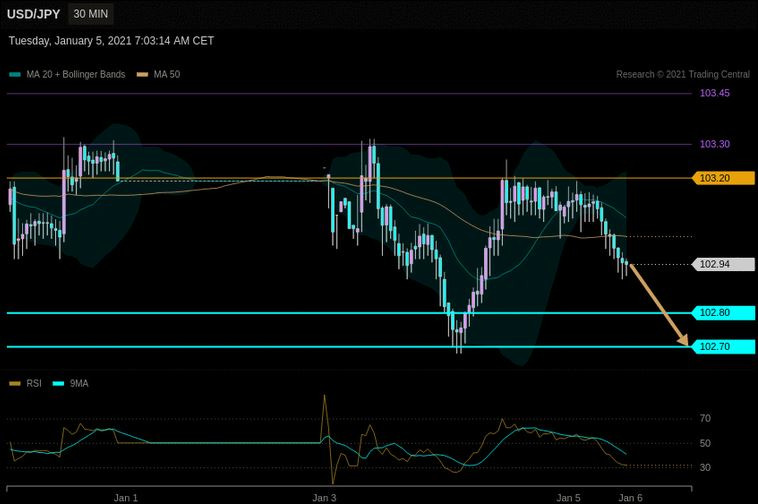Viewport: 758px width, 504px height.
Task: Click the 9MA legend color swatch
Action: [58, 384]
